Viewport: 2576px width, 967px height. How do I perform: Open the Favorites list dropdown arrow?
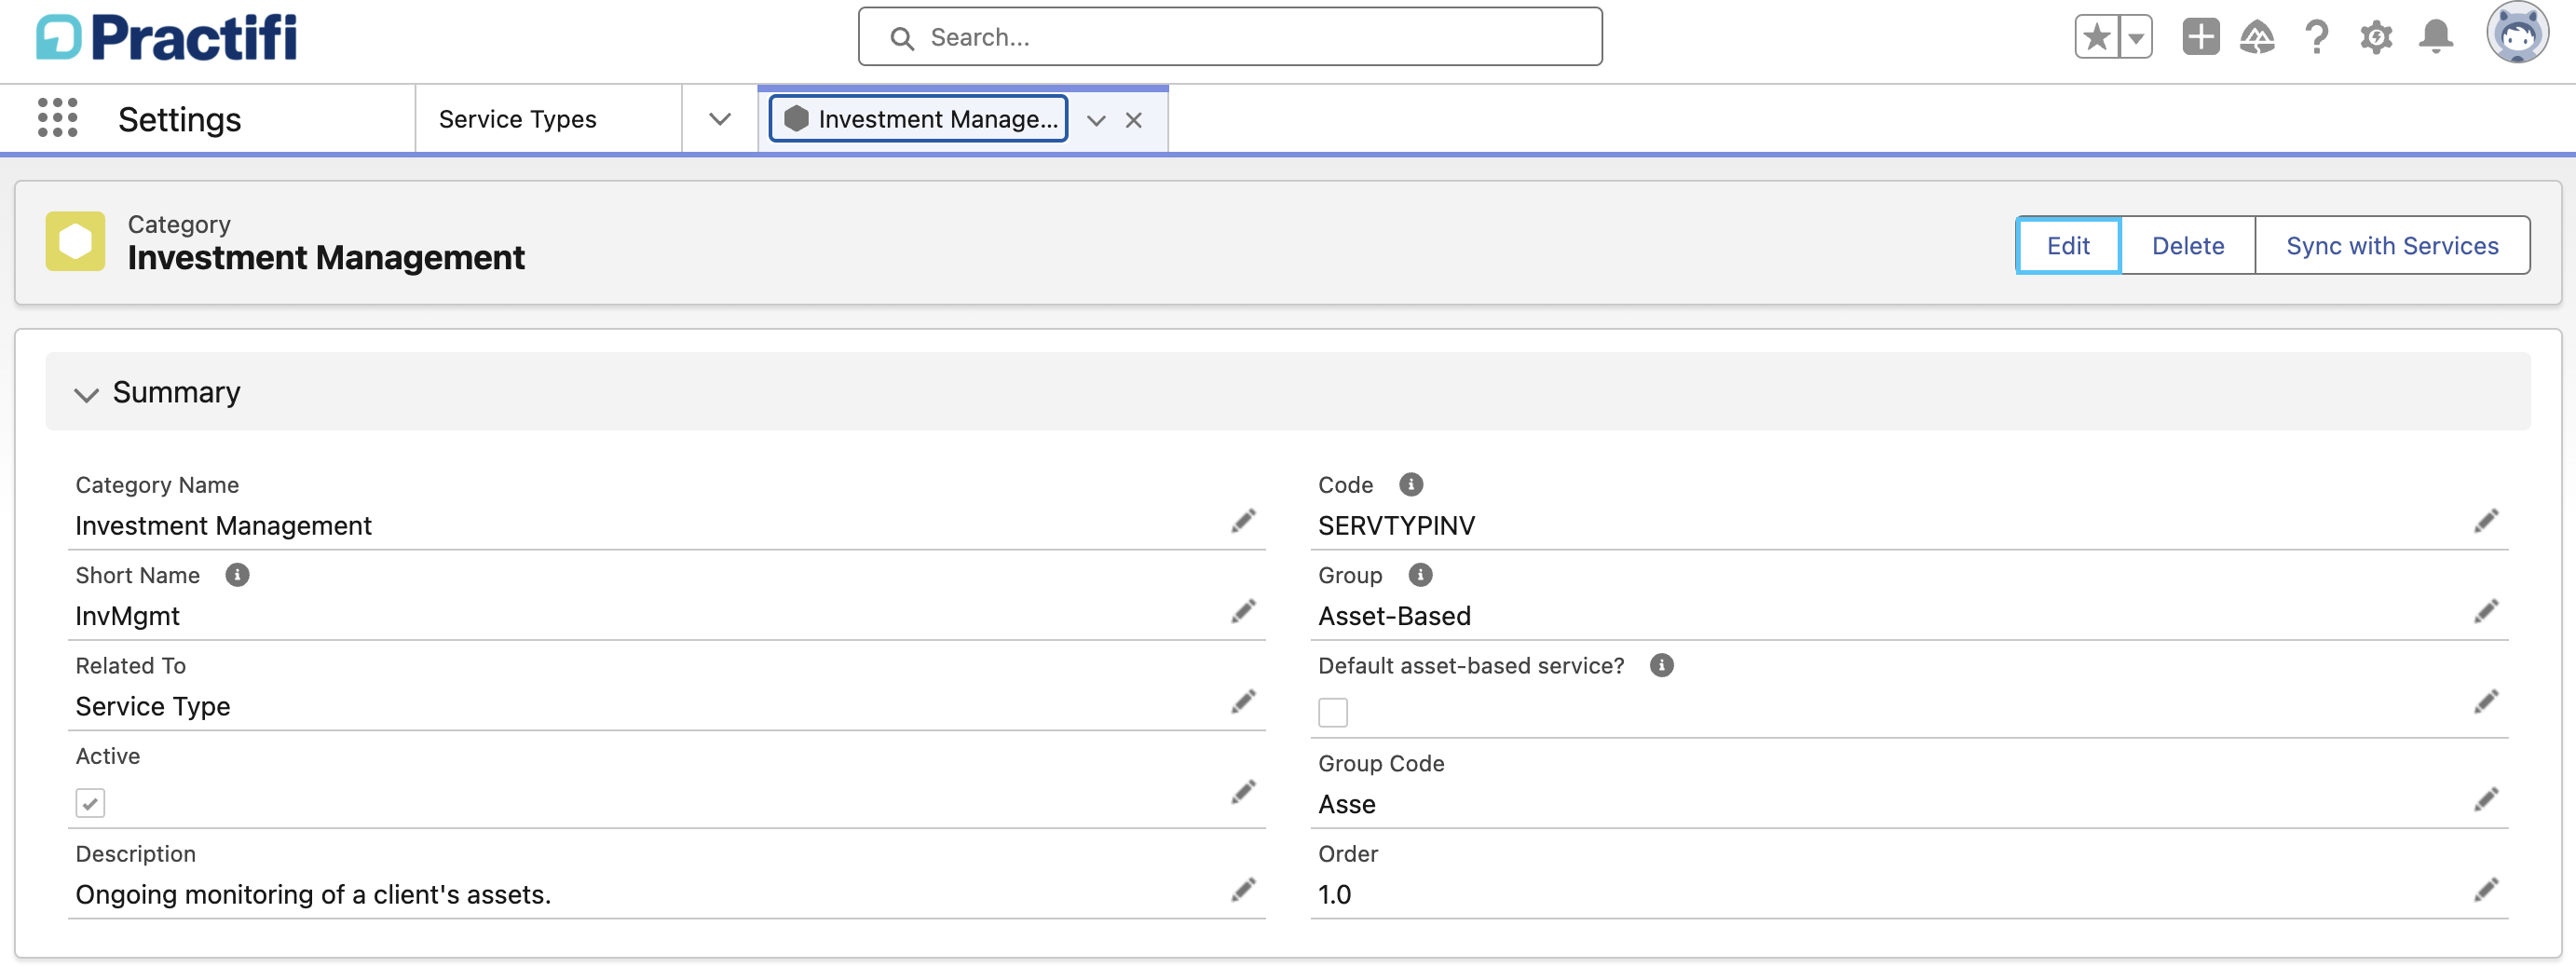[x=2136, y=38]
